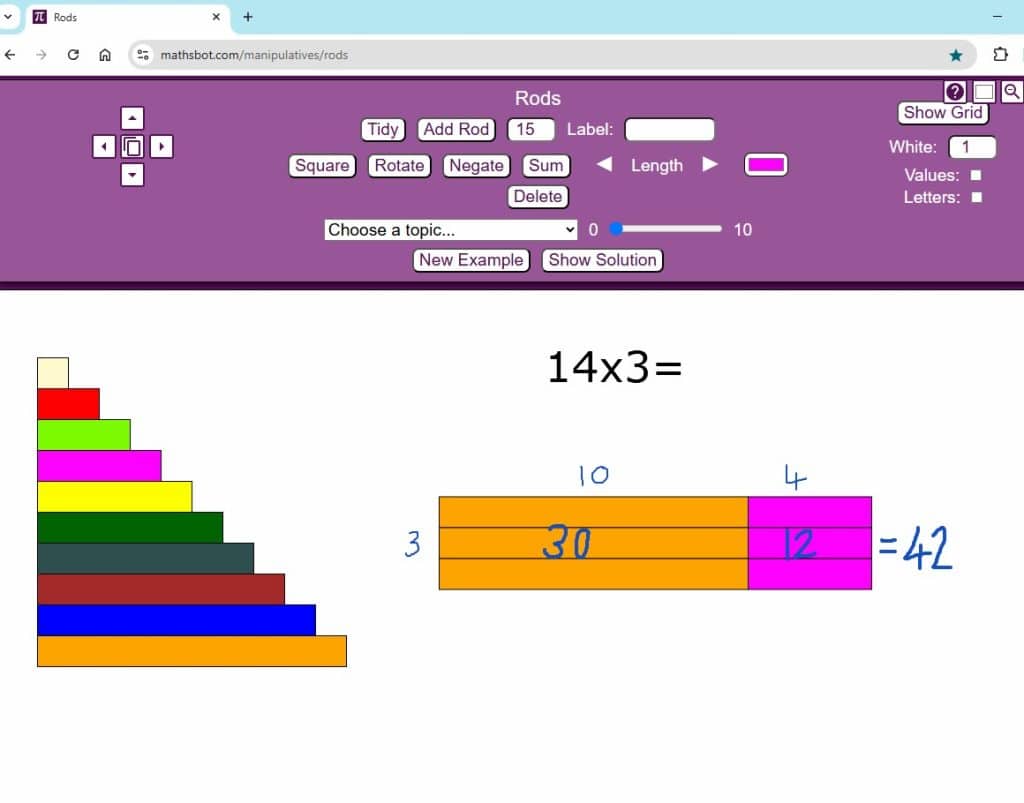Viewport: 1024px width, 803px height.
Task: Click the down arrow on the movement pad
Action: [x=133, y=175]
